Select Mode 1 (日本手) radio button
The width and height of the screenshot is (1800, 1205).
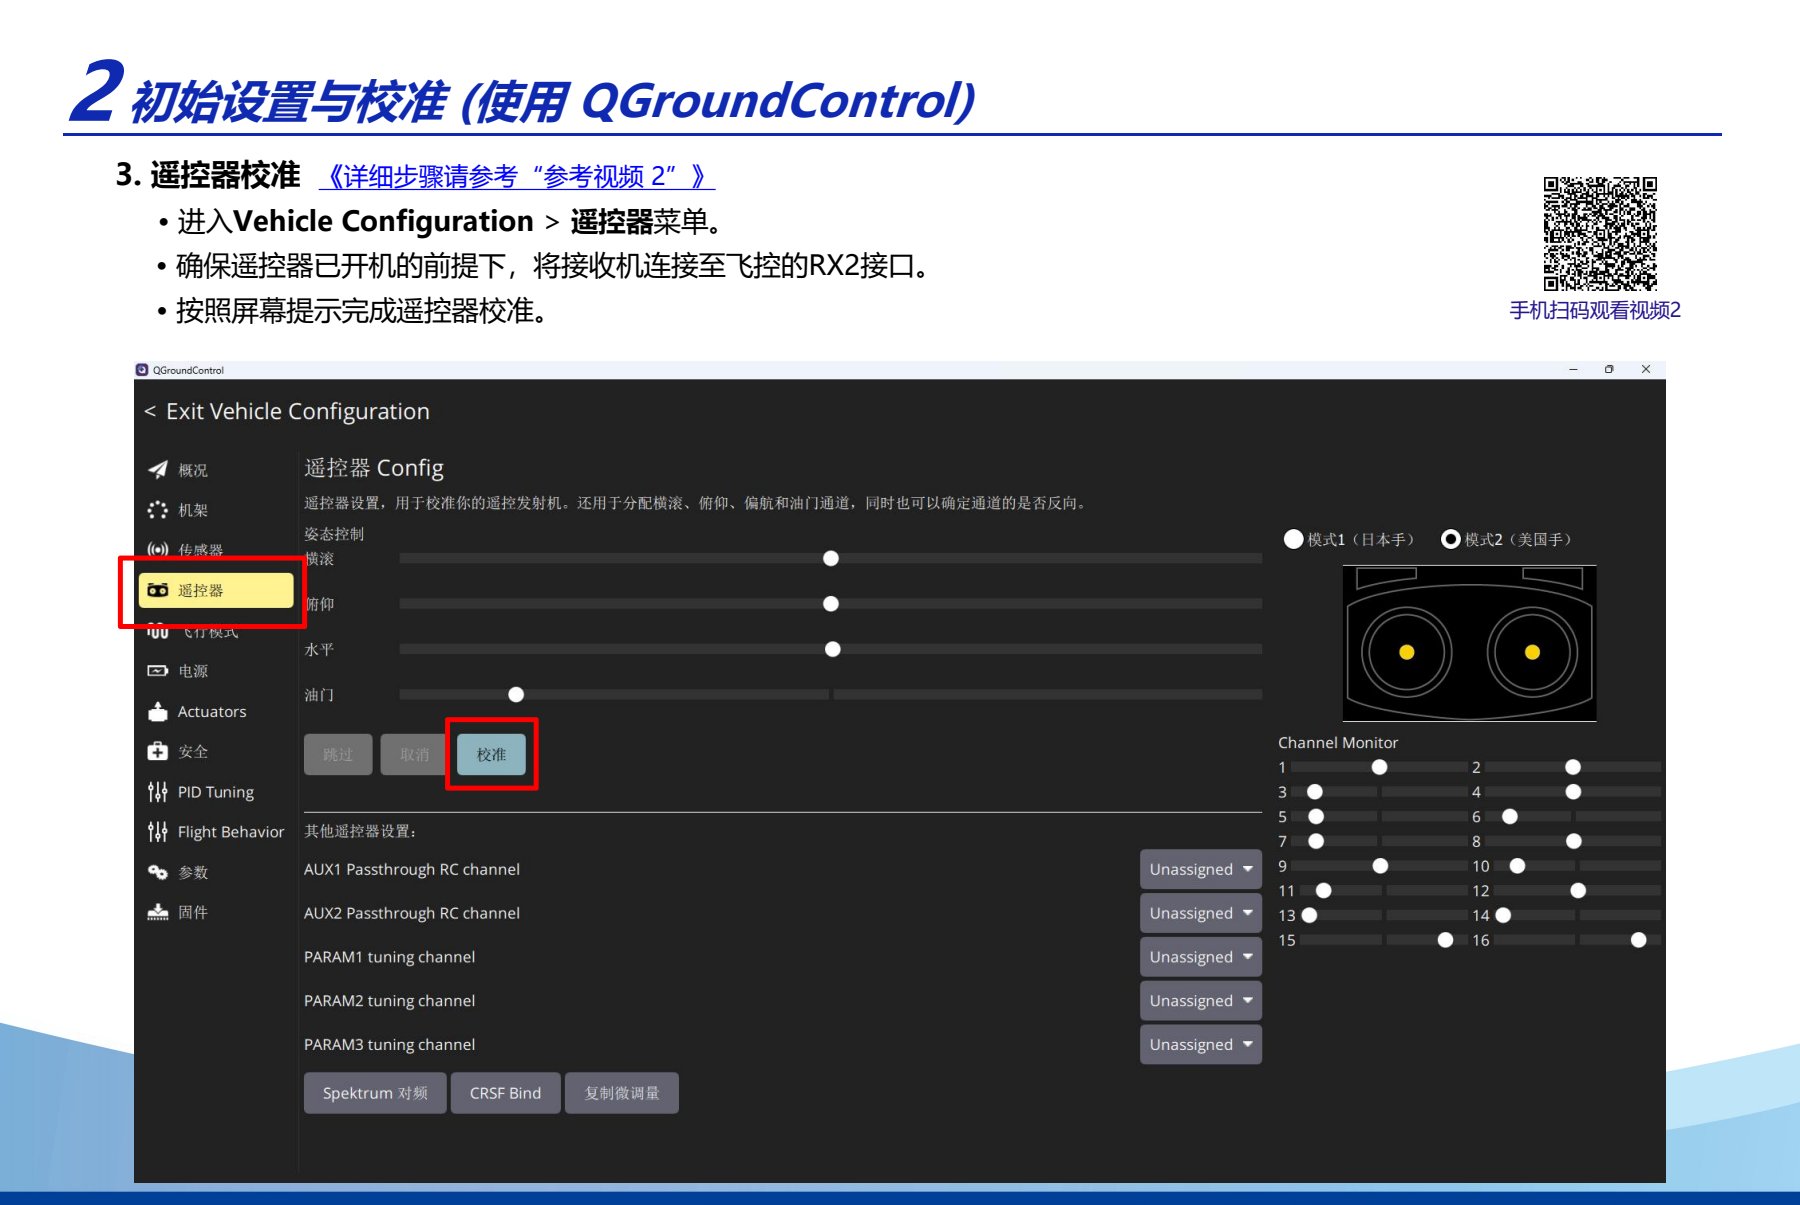click(1293, 539)
